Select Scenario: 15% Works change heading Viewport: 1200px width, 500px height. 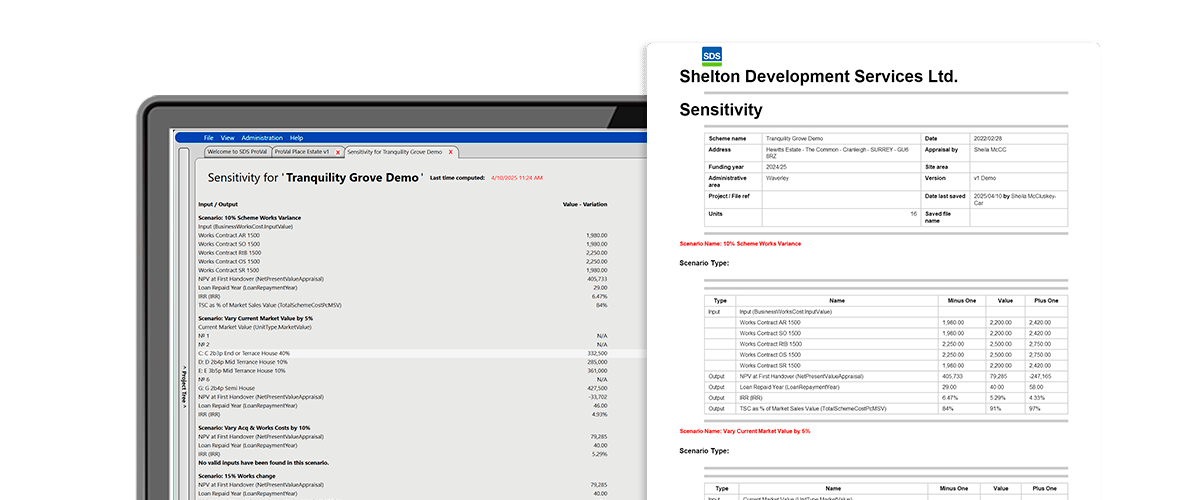tap(237, 475)
